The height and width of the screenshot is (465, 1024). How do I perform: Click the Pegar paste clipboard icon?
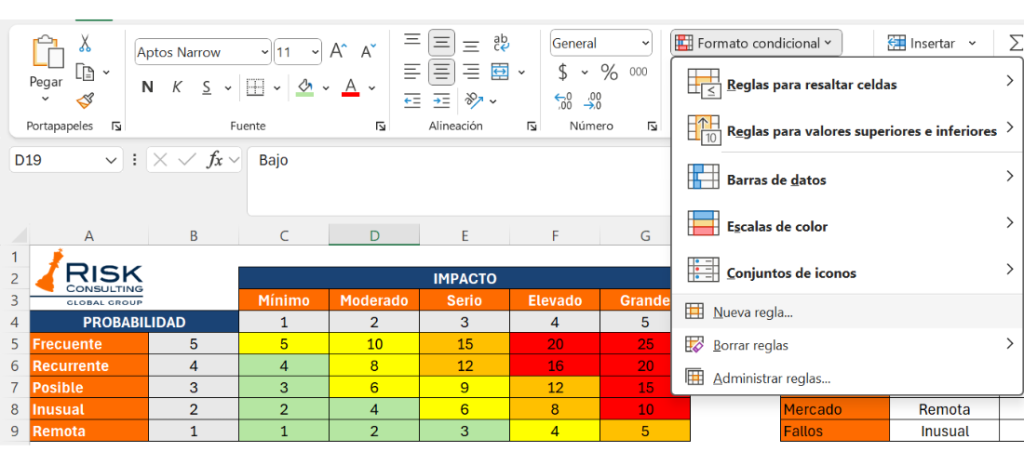click(47, 53)
